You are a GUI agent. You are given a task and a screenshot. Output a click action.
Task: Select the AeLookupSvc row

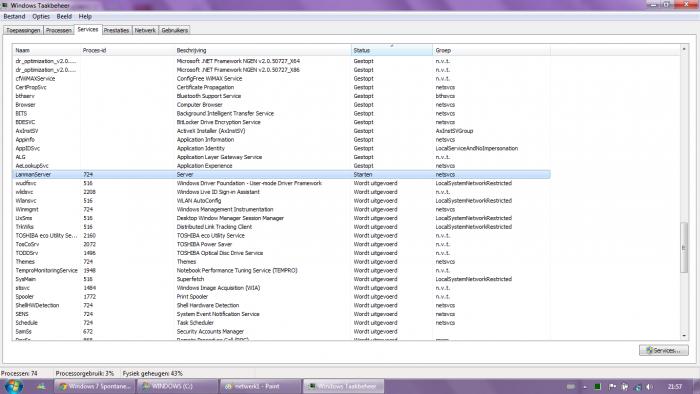[x=281, y=166]
